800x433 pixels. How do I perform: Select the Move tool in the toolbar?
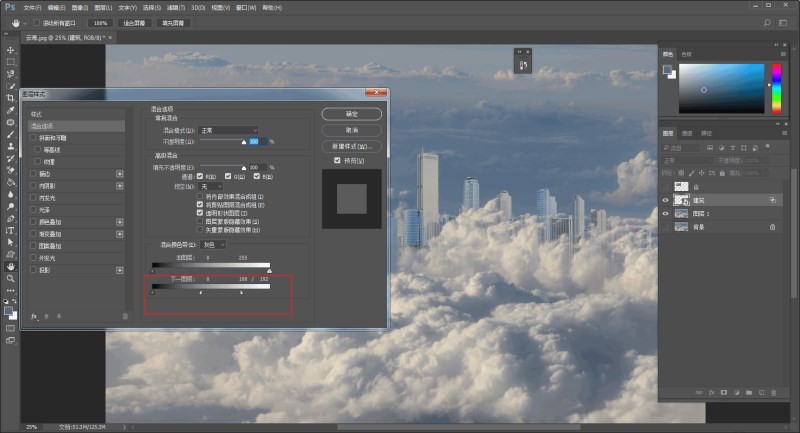click(x=11, y=50)
